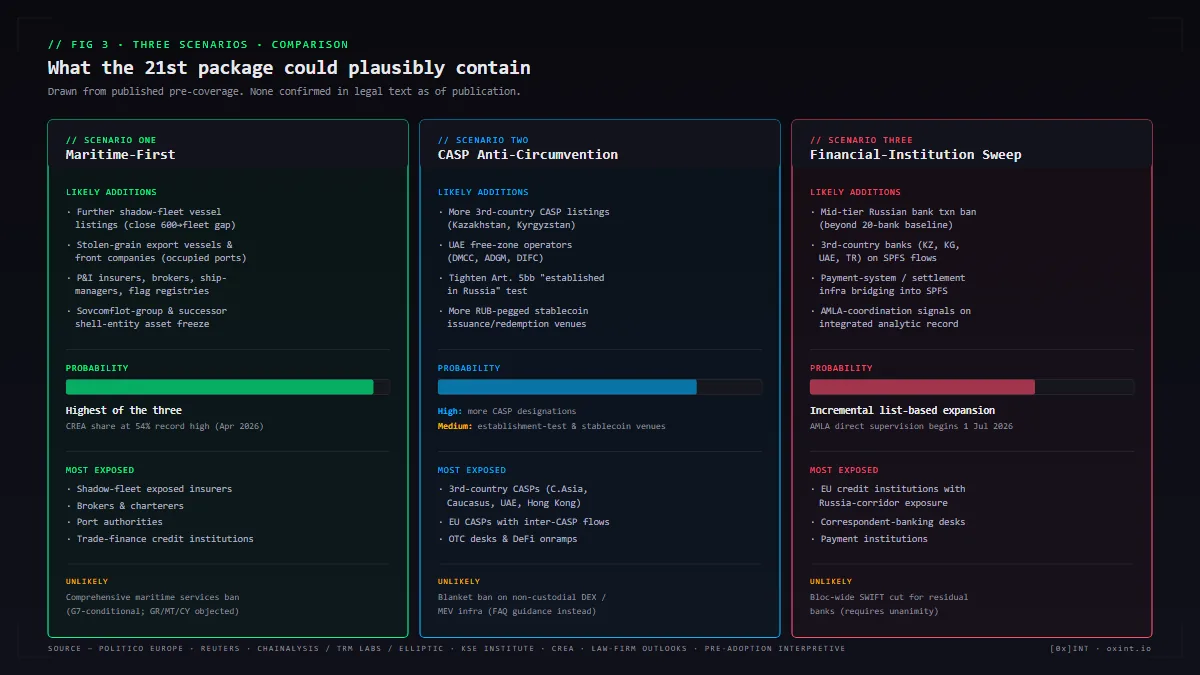Click the UNLIKELY label in Financial-Institution card
This screenshot has height=675, width=1200.
point(831,581)
